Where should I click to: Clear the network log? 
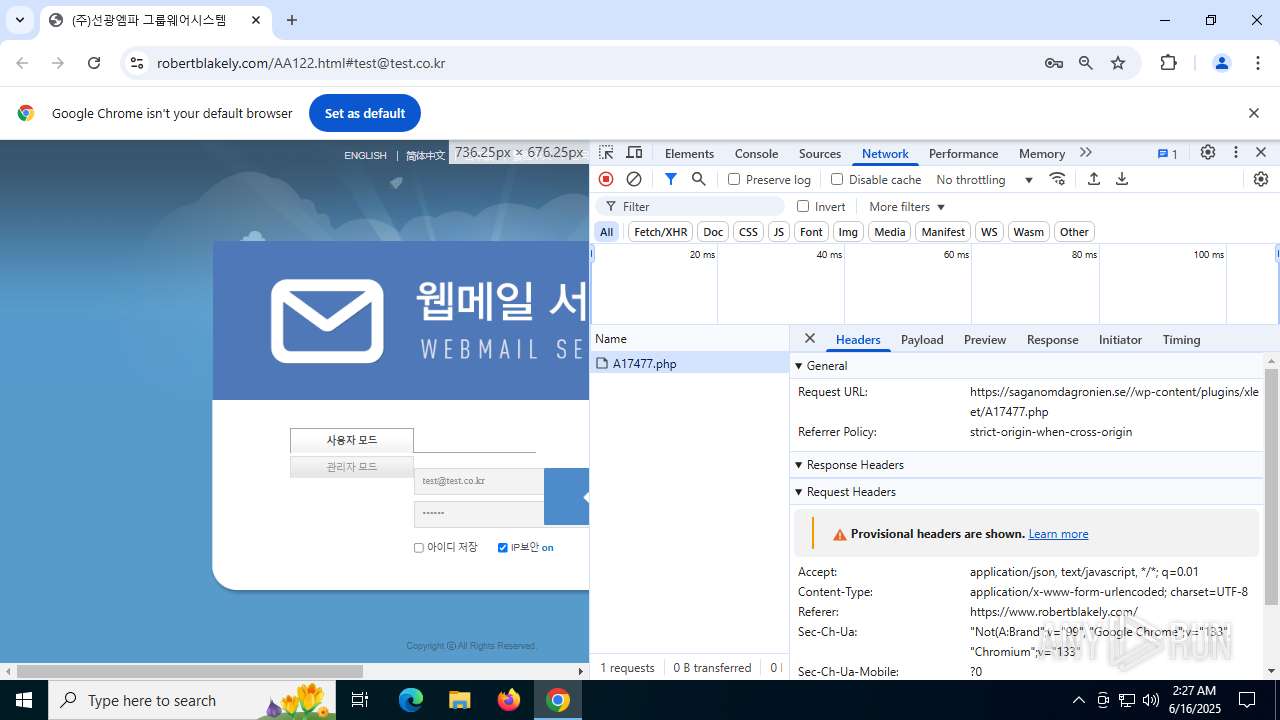pyautogui.click(x=634, y=179)
